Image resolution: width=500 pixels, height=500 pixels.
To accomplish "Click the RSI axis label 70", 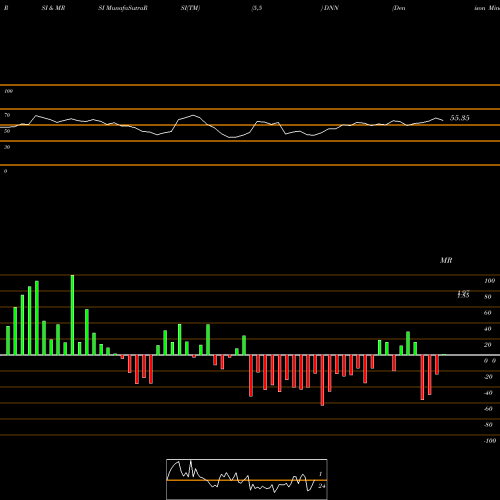I will [7, 115].
